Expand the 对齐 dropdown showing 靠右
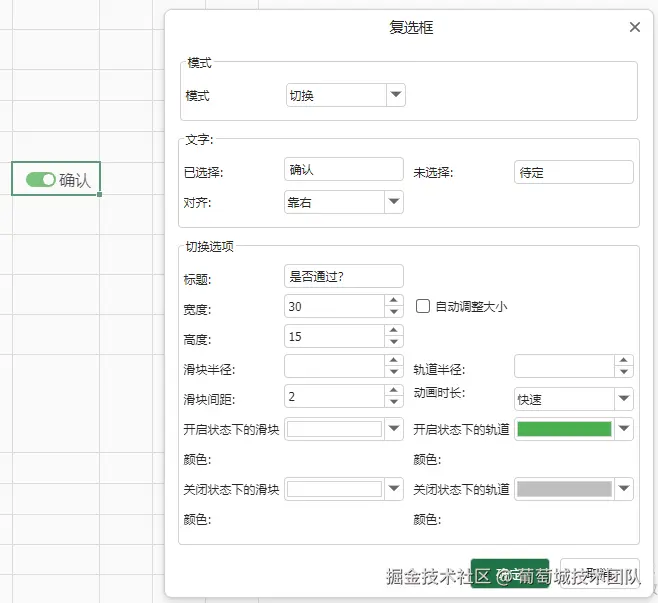This screenshot has width=658, height=603. 394,202
